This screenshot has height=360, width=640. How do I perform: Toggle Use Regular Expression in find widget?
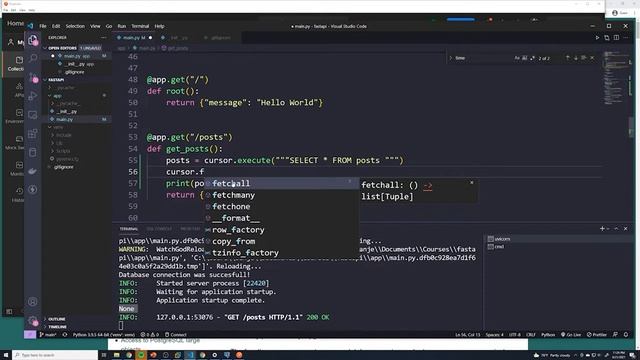532,58
